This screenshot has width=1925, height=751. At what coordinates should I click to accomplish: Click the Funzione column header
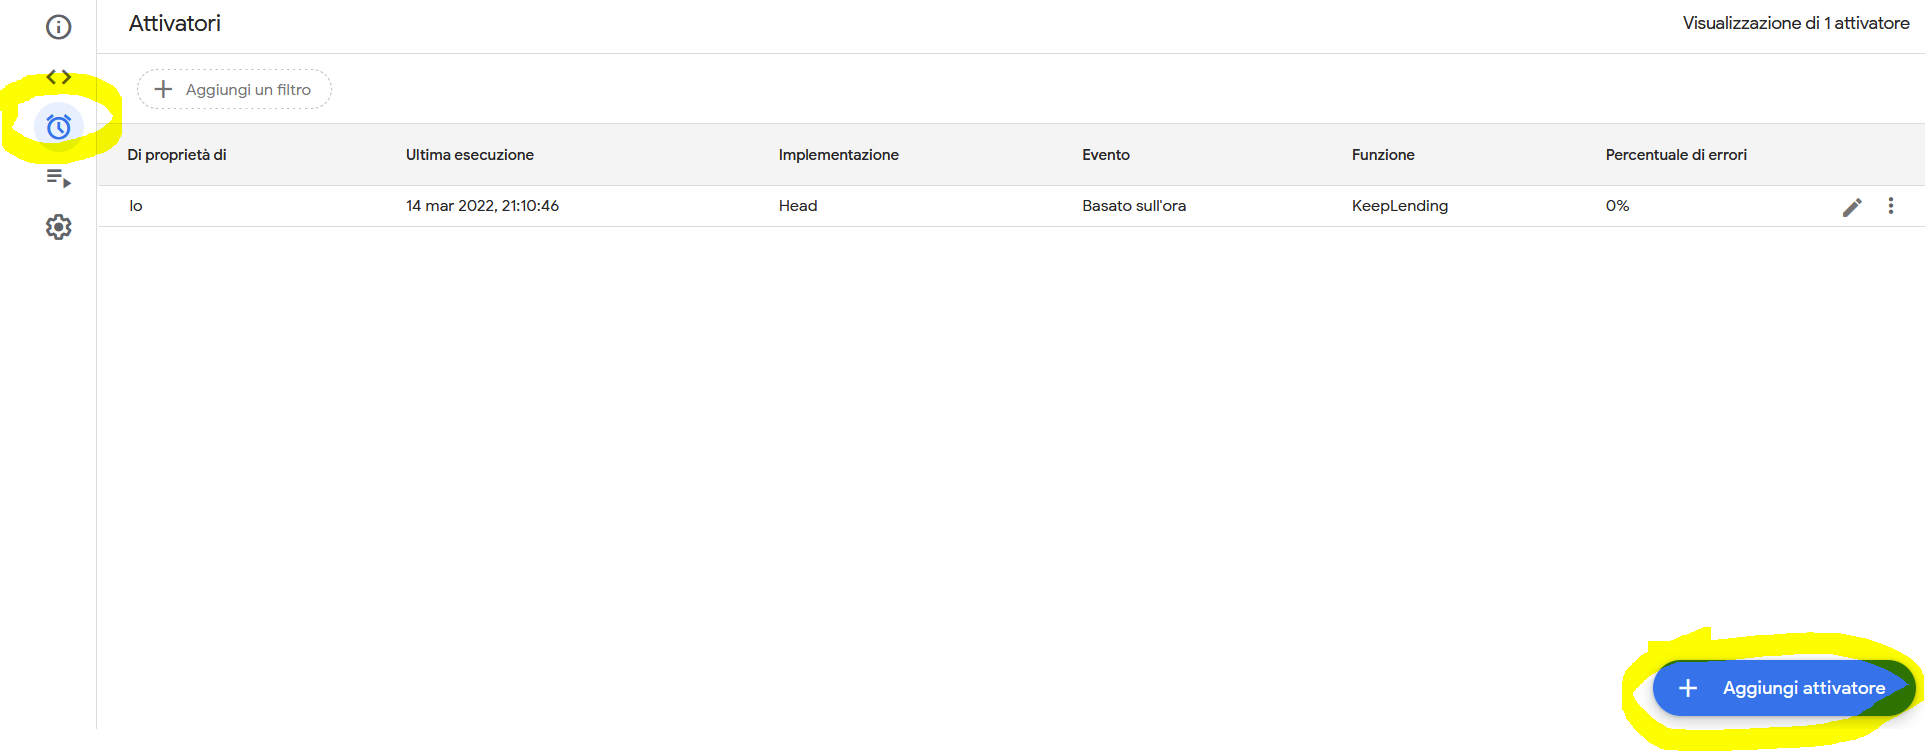1383,155
